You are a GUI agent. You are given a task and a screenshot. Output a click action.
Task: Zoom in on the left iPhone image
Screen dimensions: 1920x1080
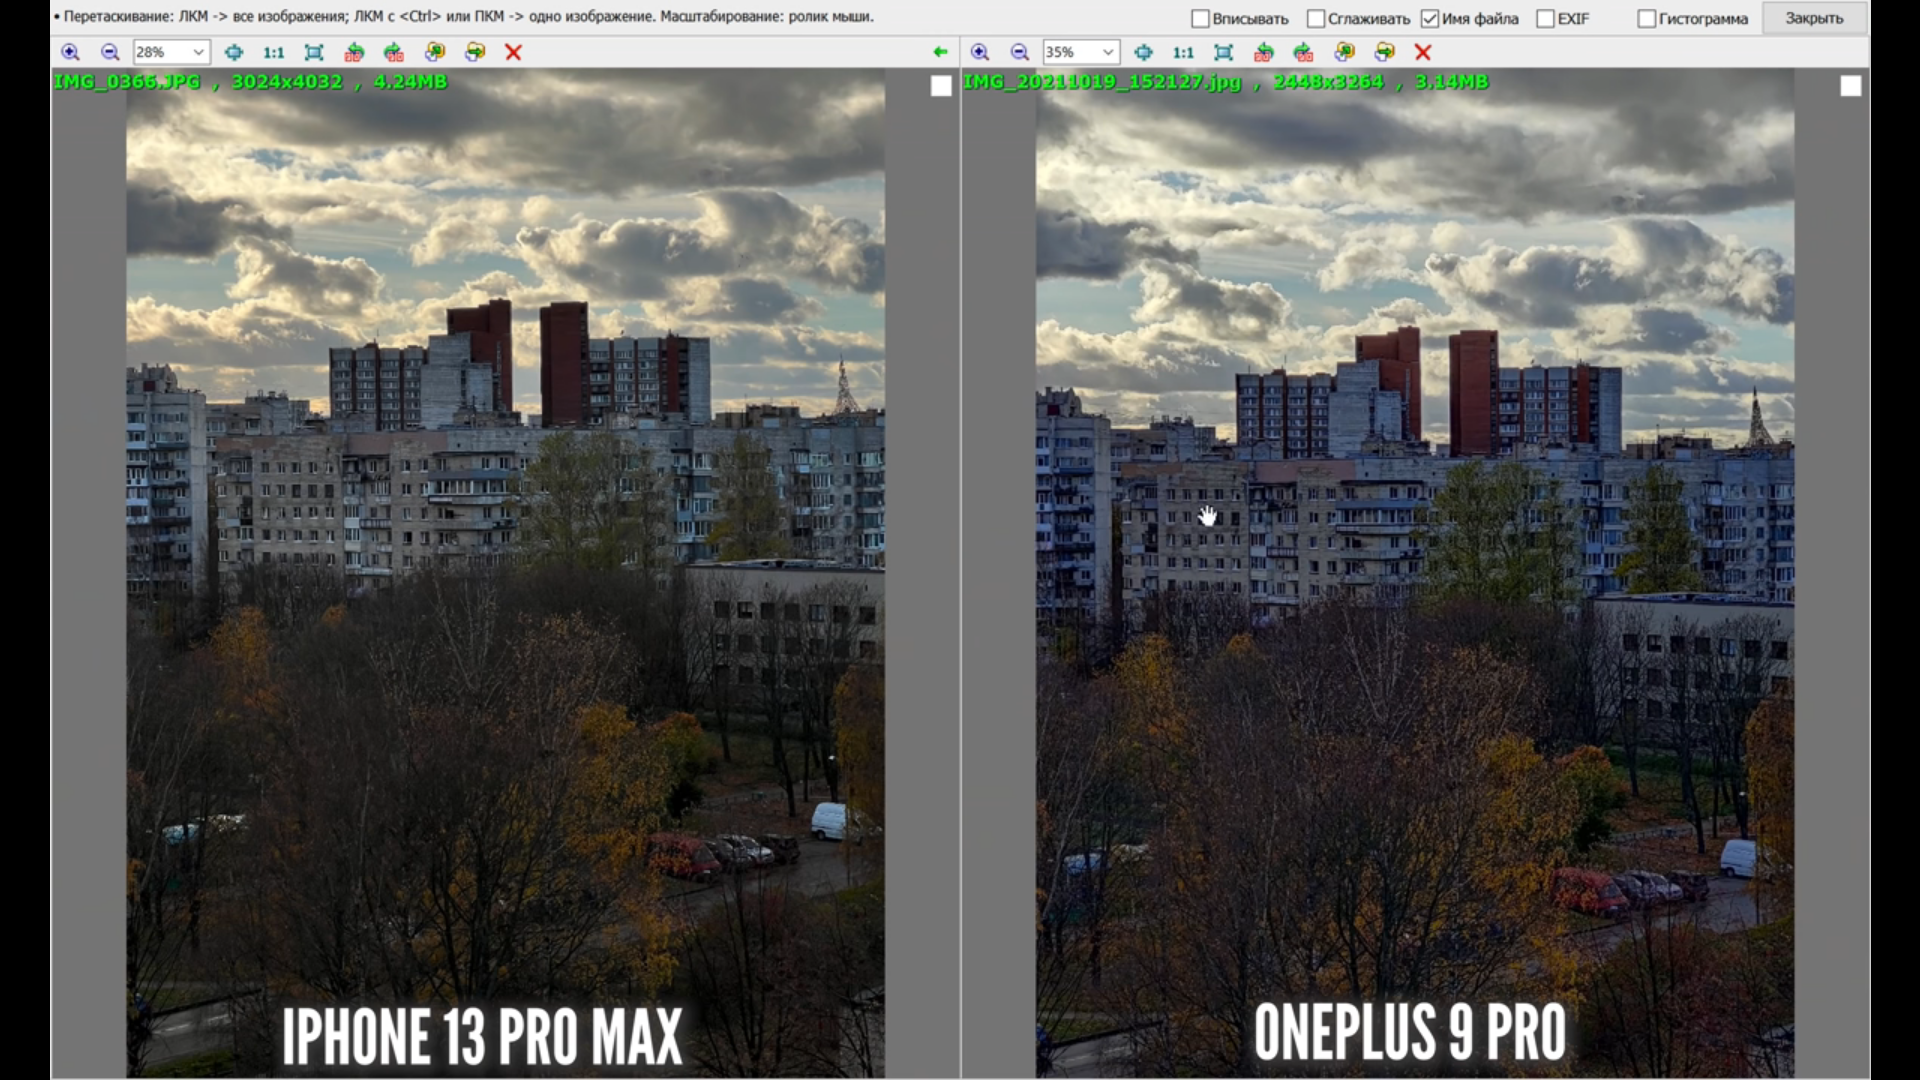click(x=70, y=52)
